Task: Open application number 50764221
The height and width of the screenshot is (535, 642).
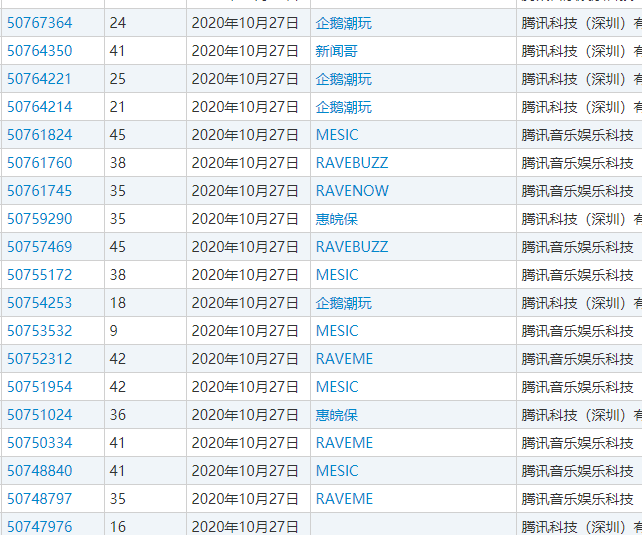Action: coord(39,79)
